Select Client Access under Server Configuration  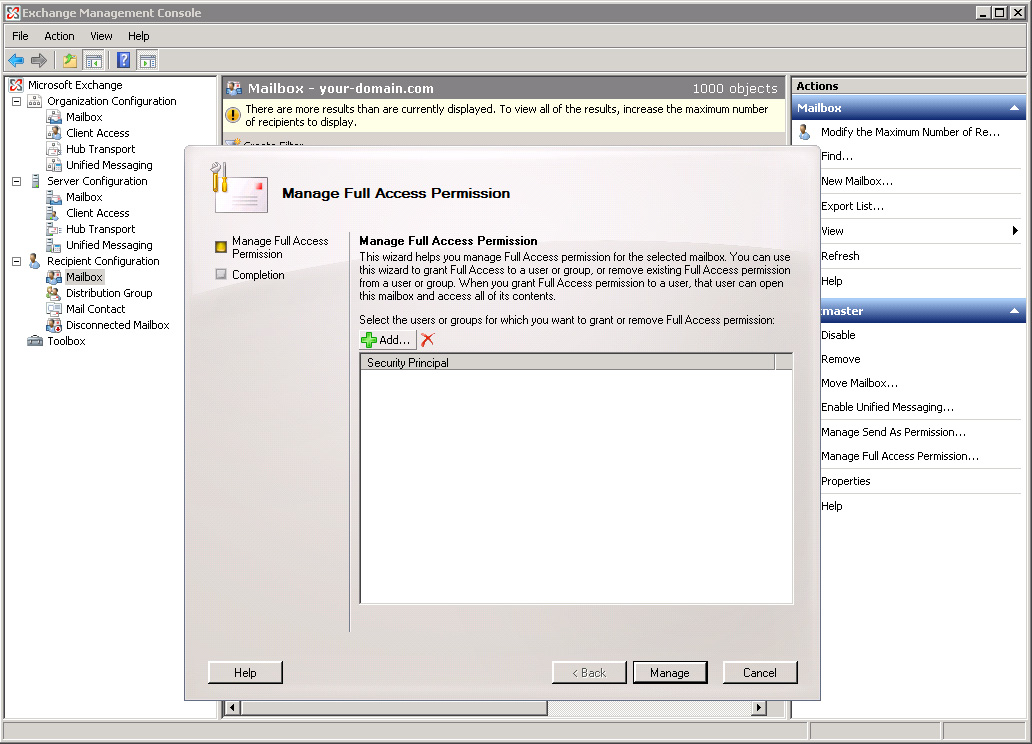pyautogui.click(x=97, y=213)
